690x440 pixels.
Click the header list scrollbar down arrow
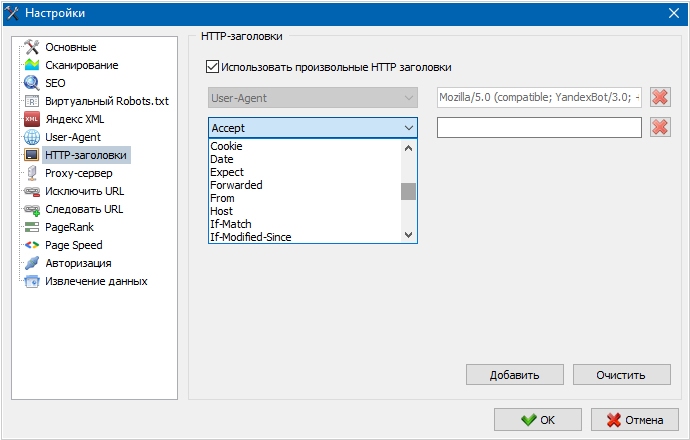click(x=408, y=234)
